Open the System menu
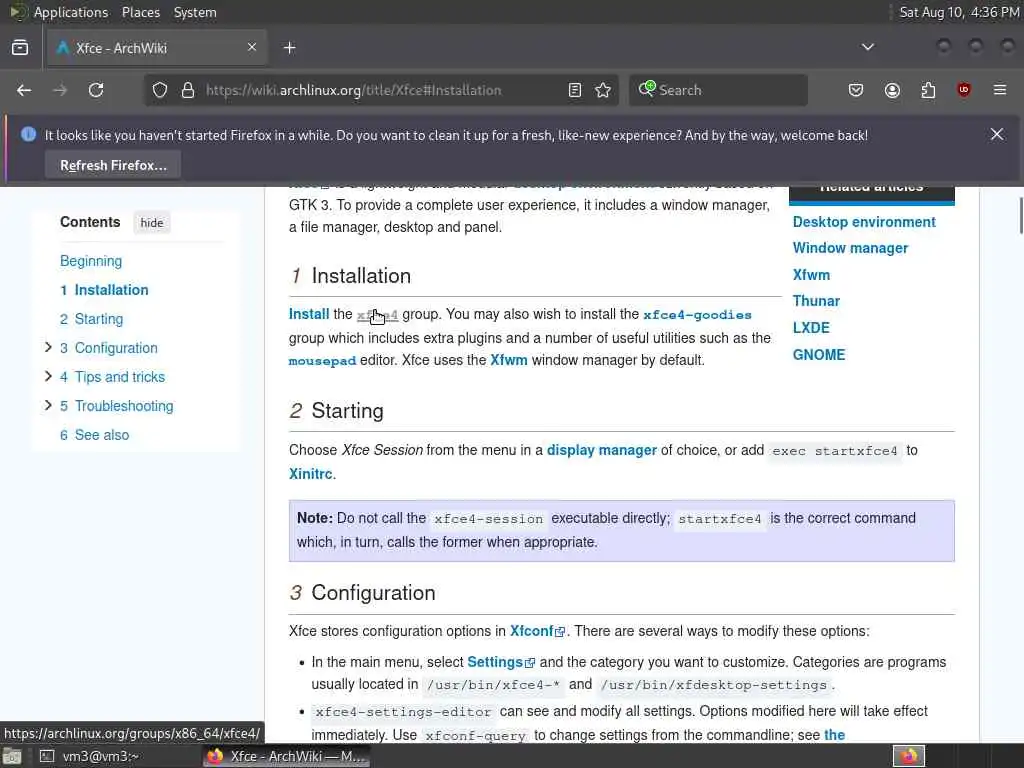This screenshot has height=768, width=1024. pyautogui.click(x=195, y=12)
